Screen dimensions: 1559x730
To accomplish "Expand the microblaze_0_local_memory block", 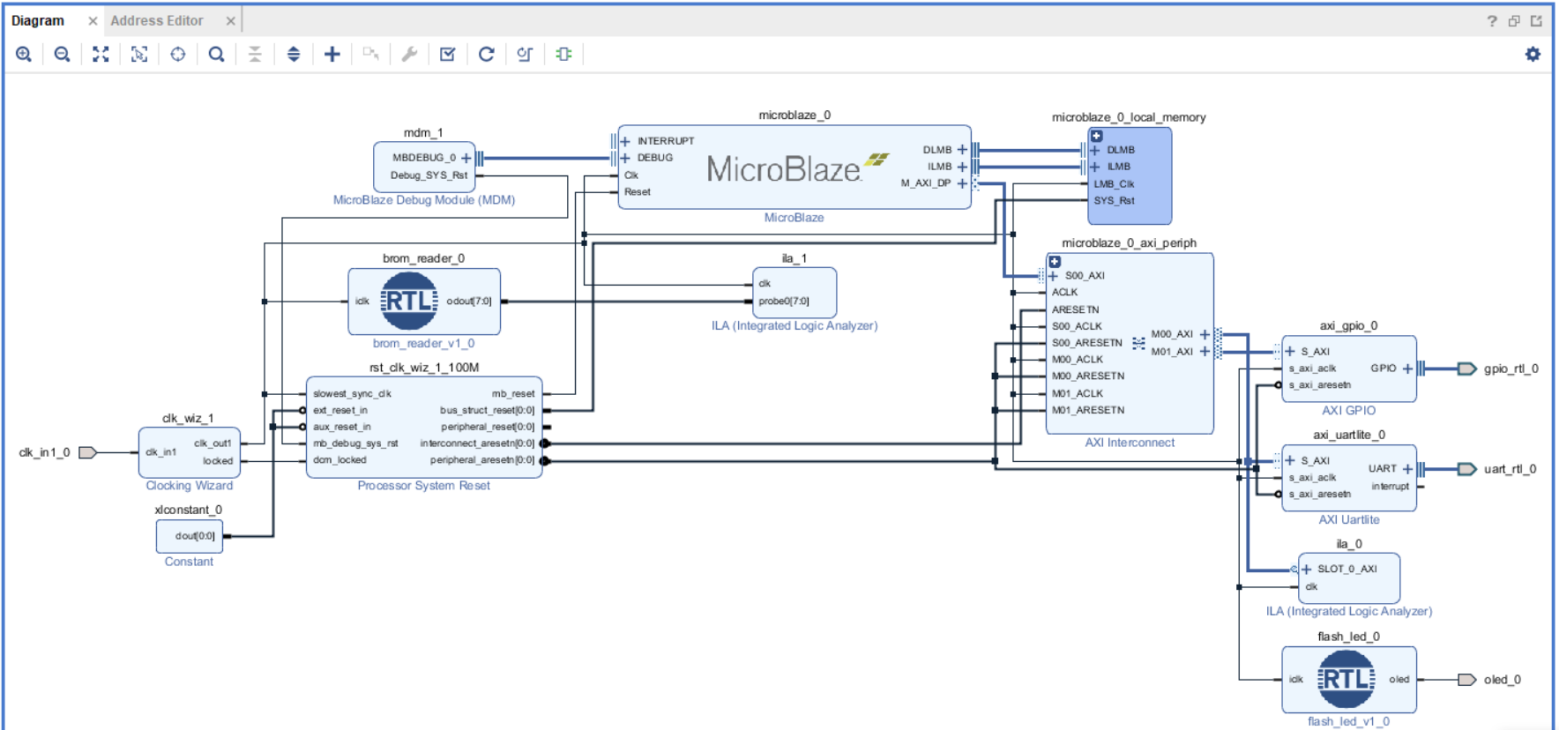I will [1095, 136].
